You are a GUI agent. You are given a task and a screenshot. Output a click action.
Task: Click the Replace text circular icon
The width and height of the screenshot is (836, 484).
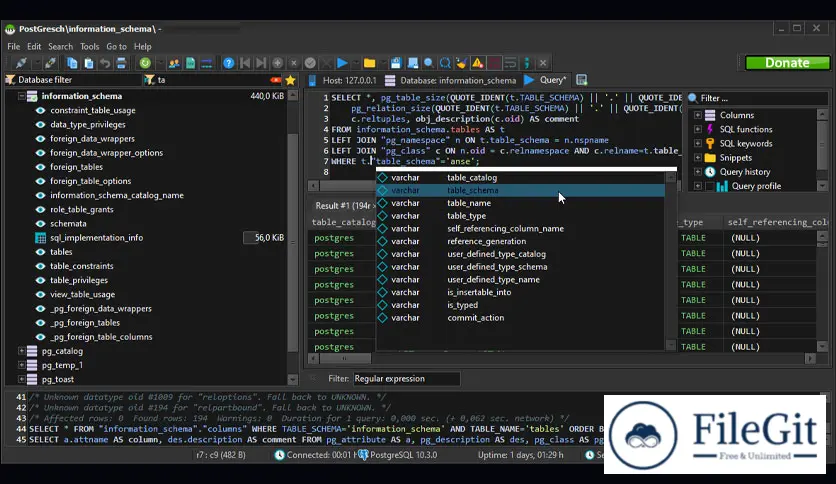(445, 63)
